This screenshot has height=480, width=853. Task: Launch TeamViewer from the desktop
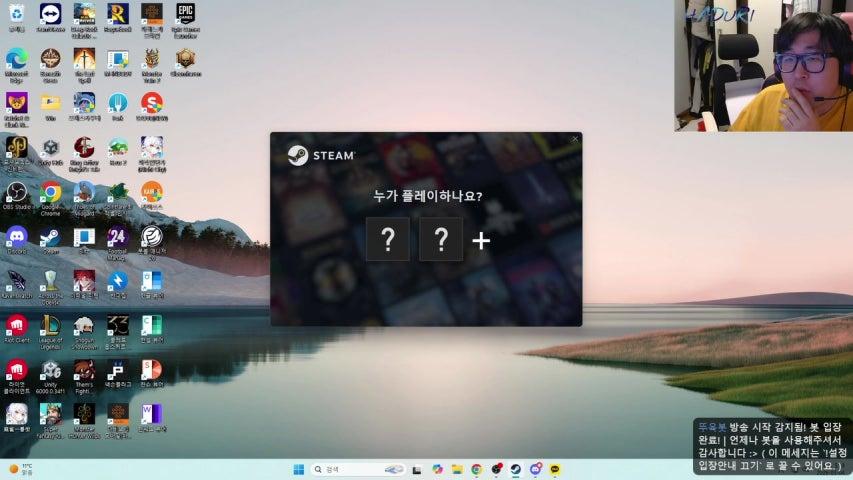[51, 17]
